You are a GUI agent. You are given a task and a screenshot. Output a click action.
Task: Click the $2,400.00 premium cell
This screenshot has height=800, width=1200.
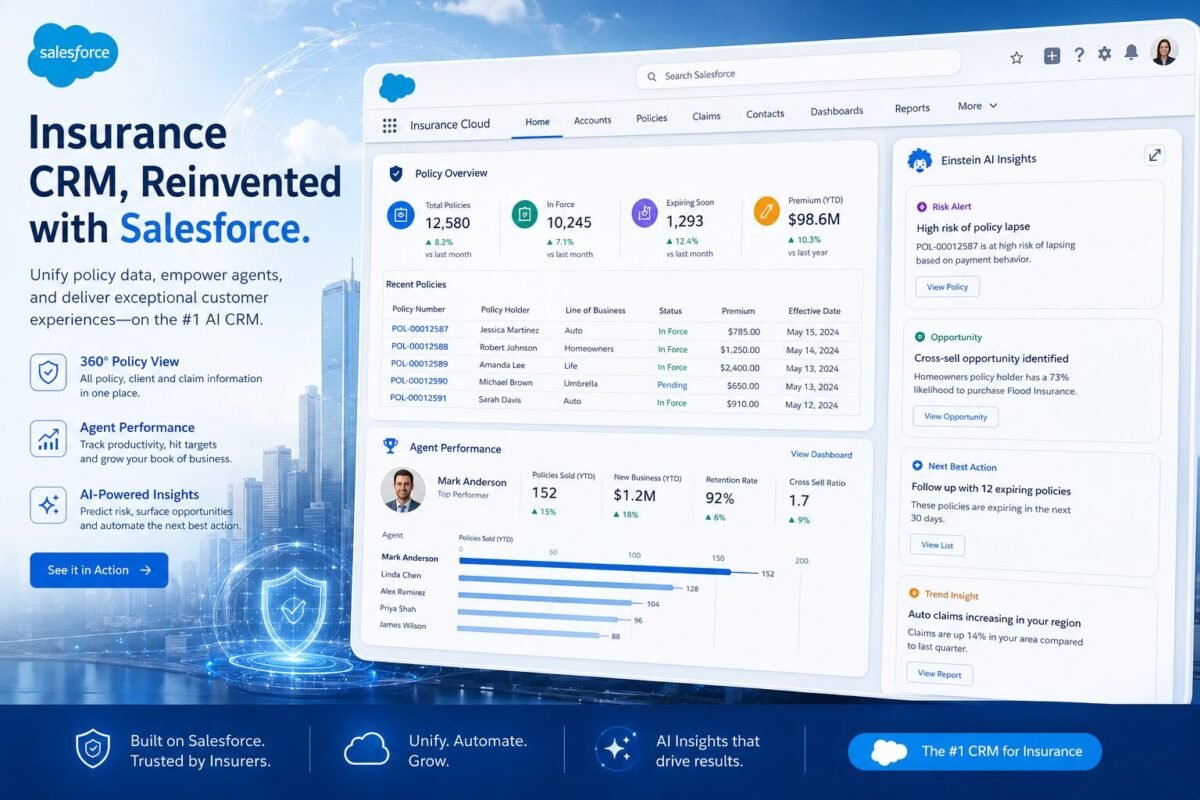tap(740, 368)
